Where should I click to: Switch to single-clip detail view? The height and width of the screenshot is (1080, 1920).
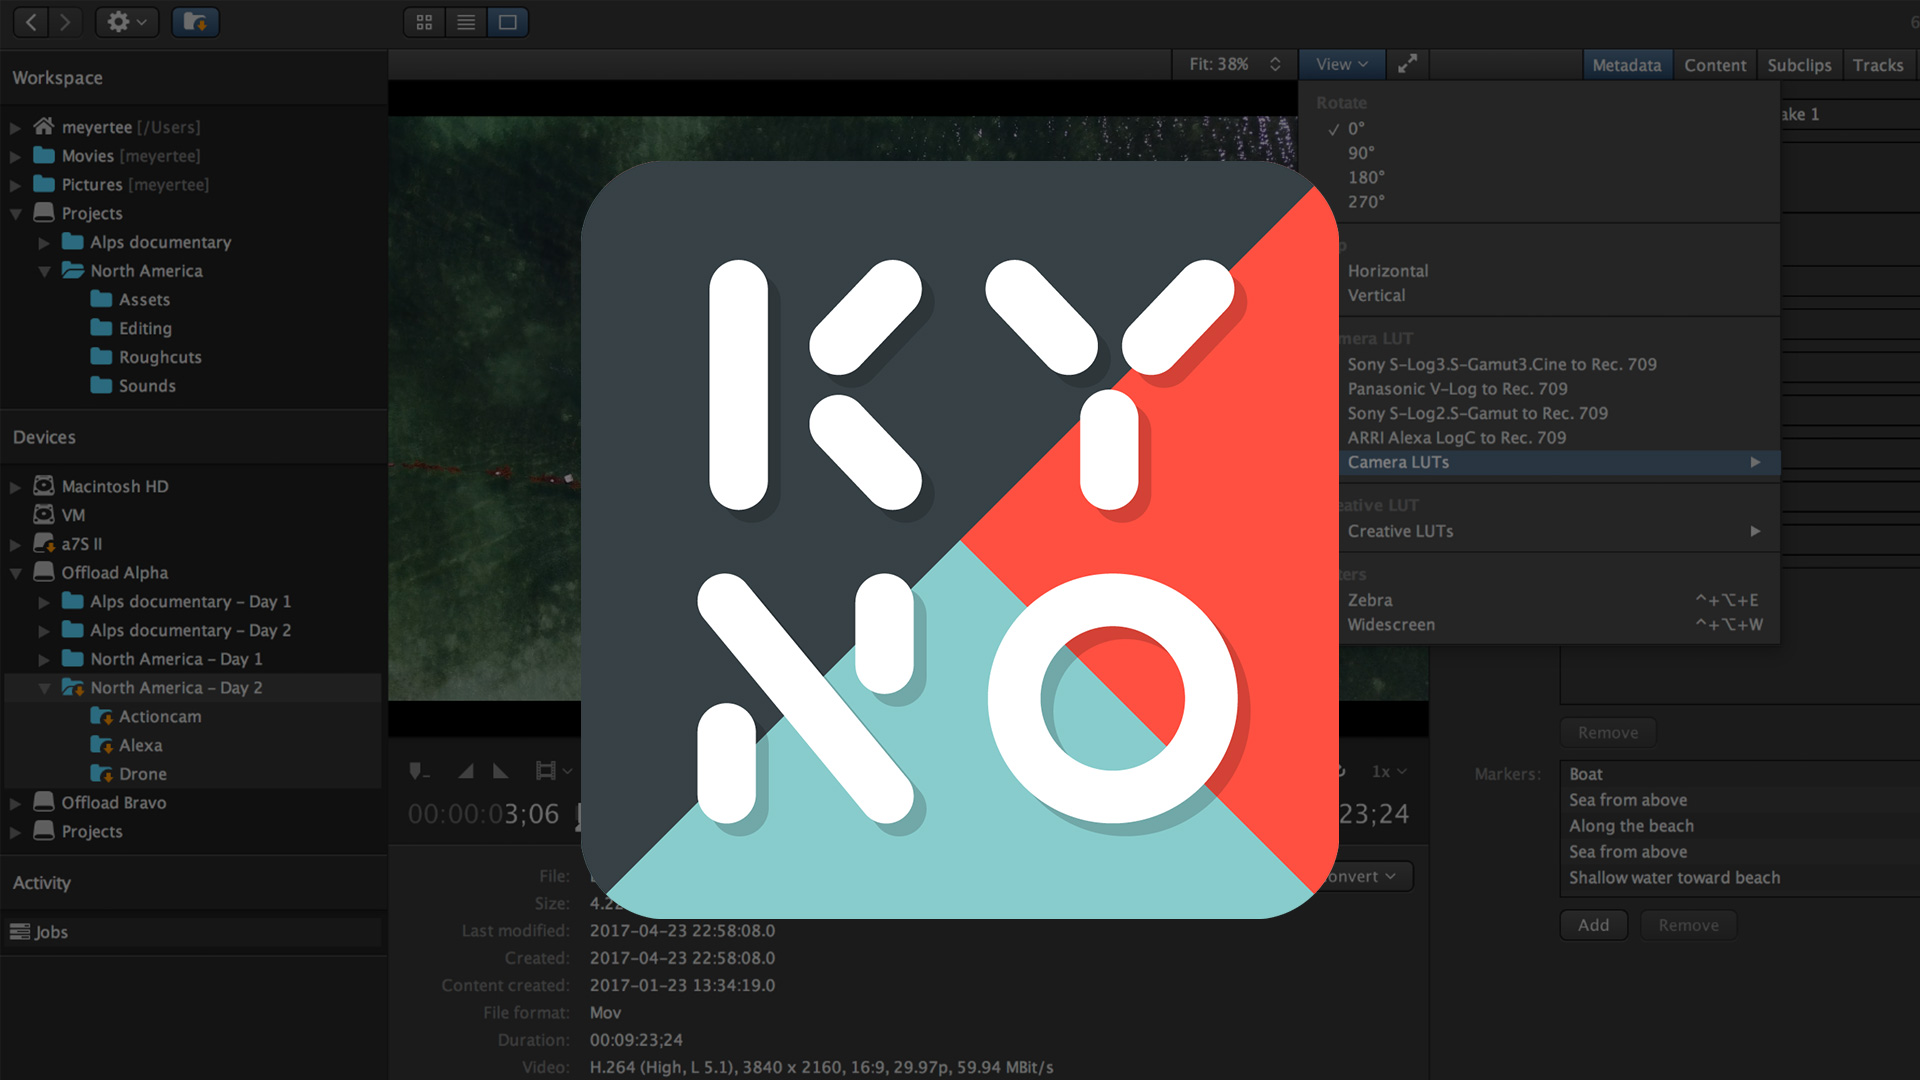pyautogui.click(x=508, y=22)
